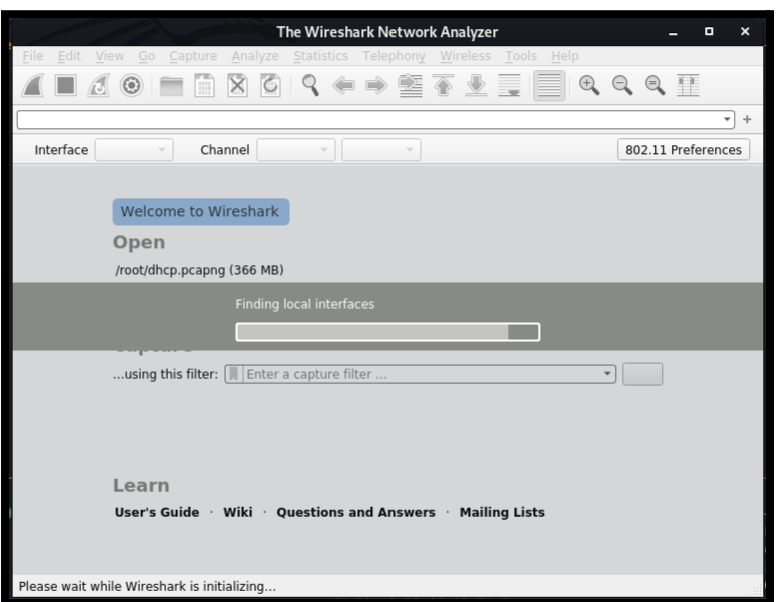This screenshot has height=602, width=782.
Task: Open a capture file folder icon
Action: pos(171,85)
